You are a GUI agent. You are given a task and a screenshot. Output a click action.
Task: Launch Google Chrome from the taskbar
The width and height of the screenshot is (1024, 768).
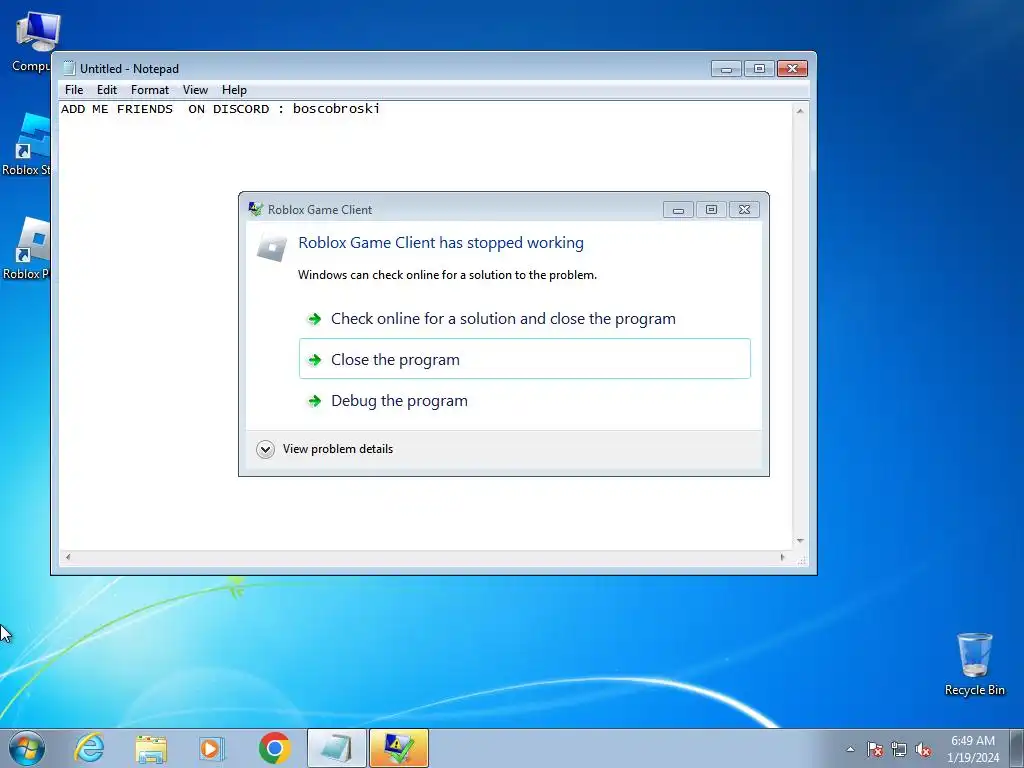point(275,748)
